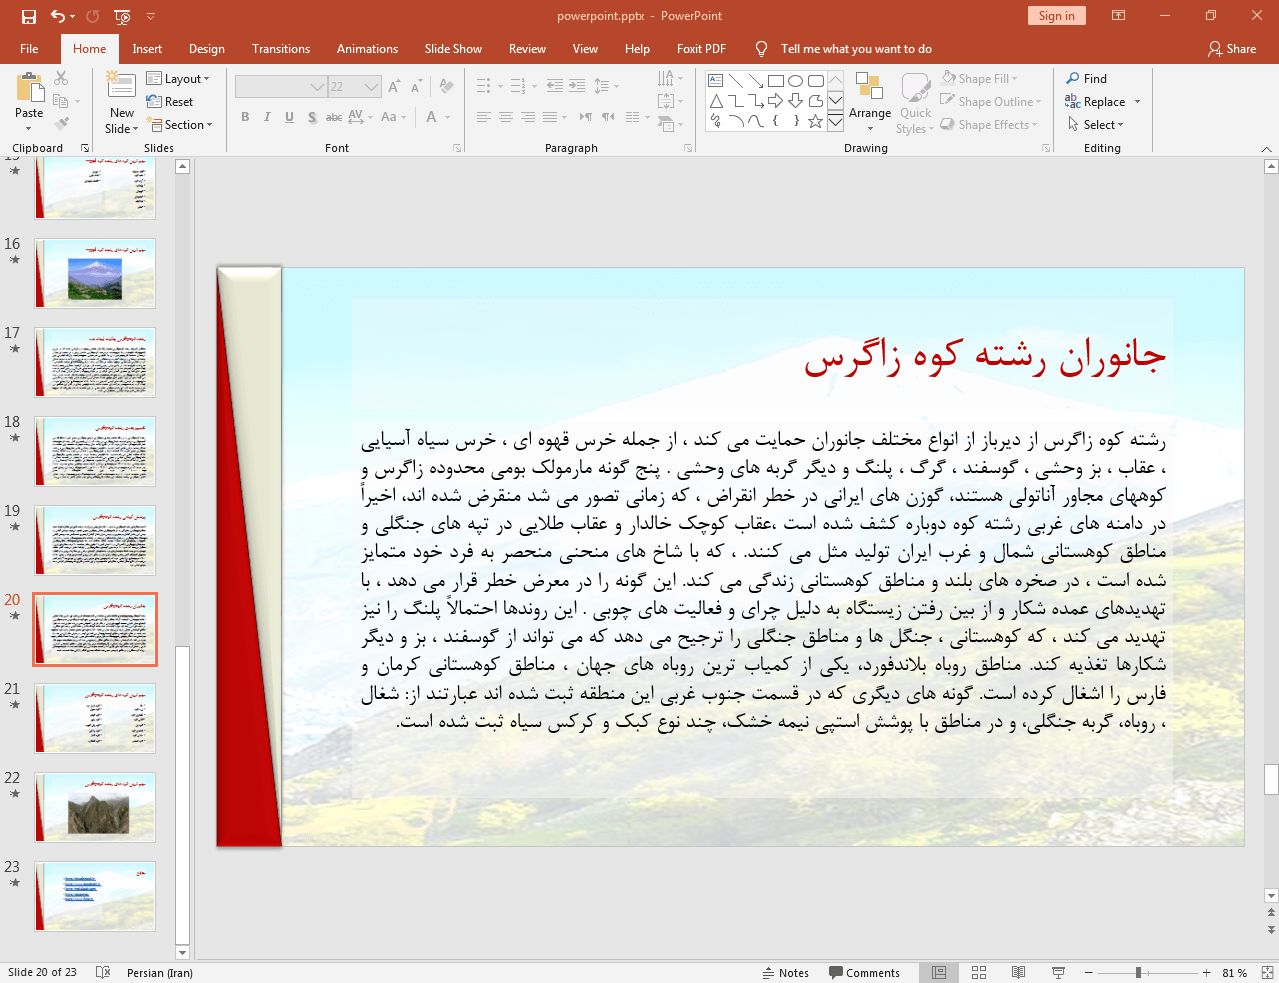Viewport: 1279px width, 983px height.
Task: Start slideshow from beginning via Quick Access icon
Action: pos(123,16)
